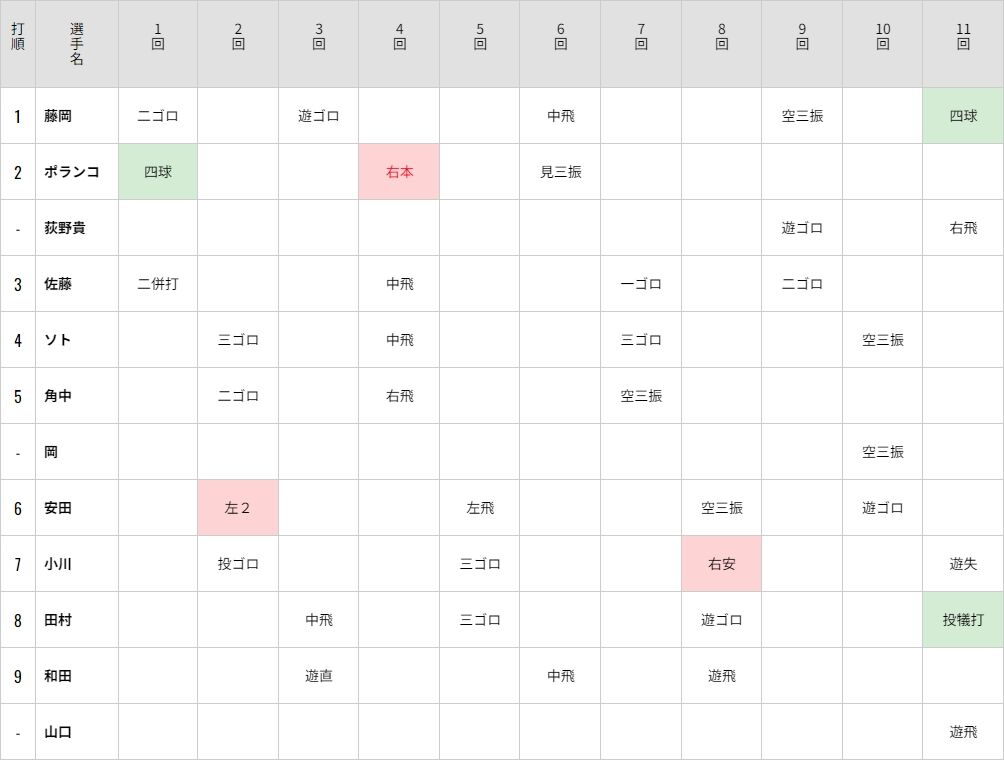The width and height of the screenshot is (1004, 760).
Task: Select the 安田 name cell
Action: point(58,508)
